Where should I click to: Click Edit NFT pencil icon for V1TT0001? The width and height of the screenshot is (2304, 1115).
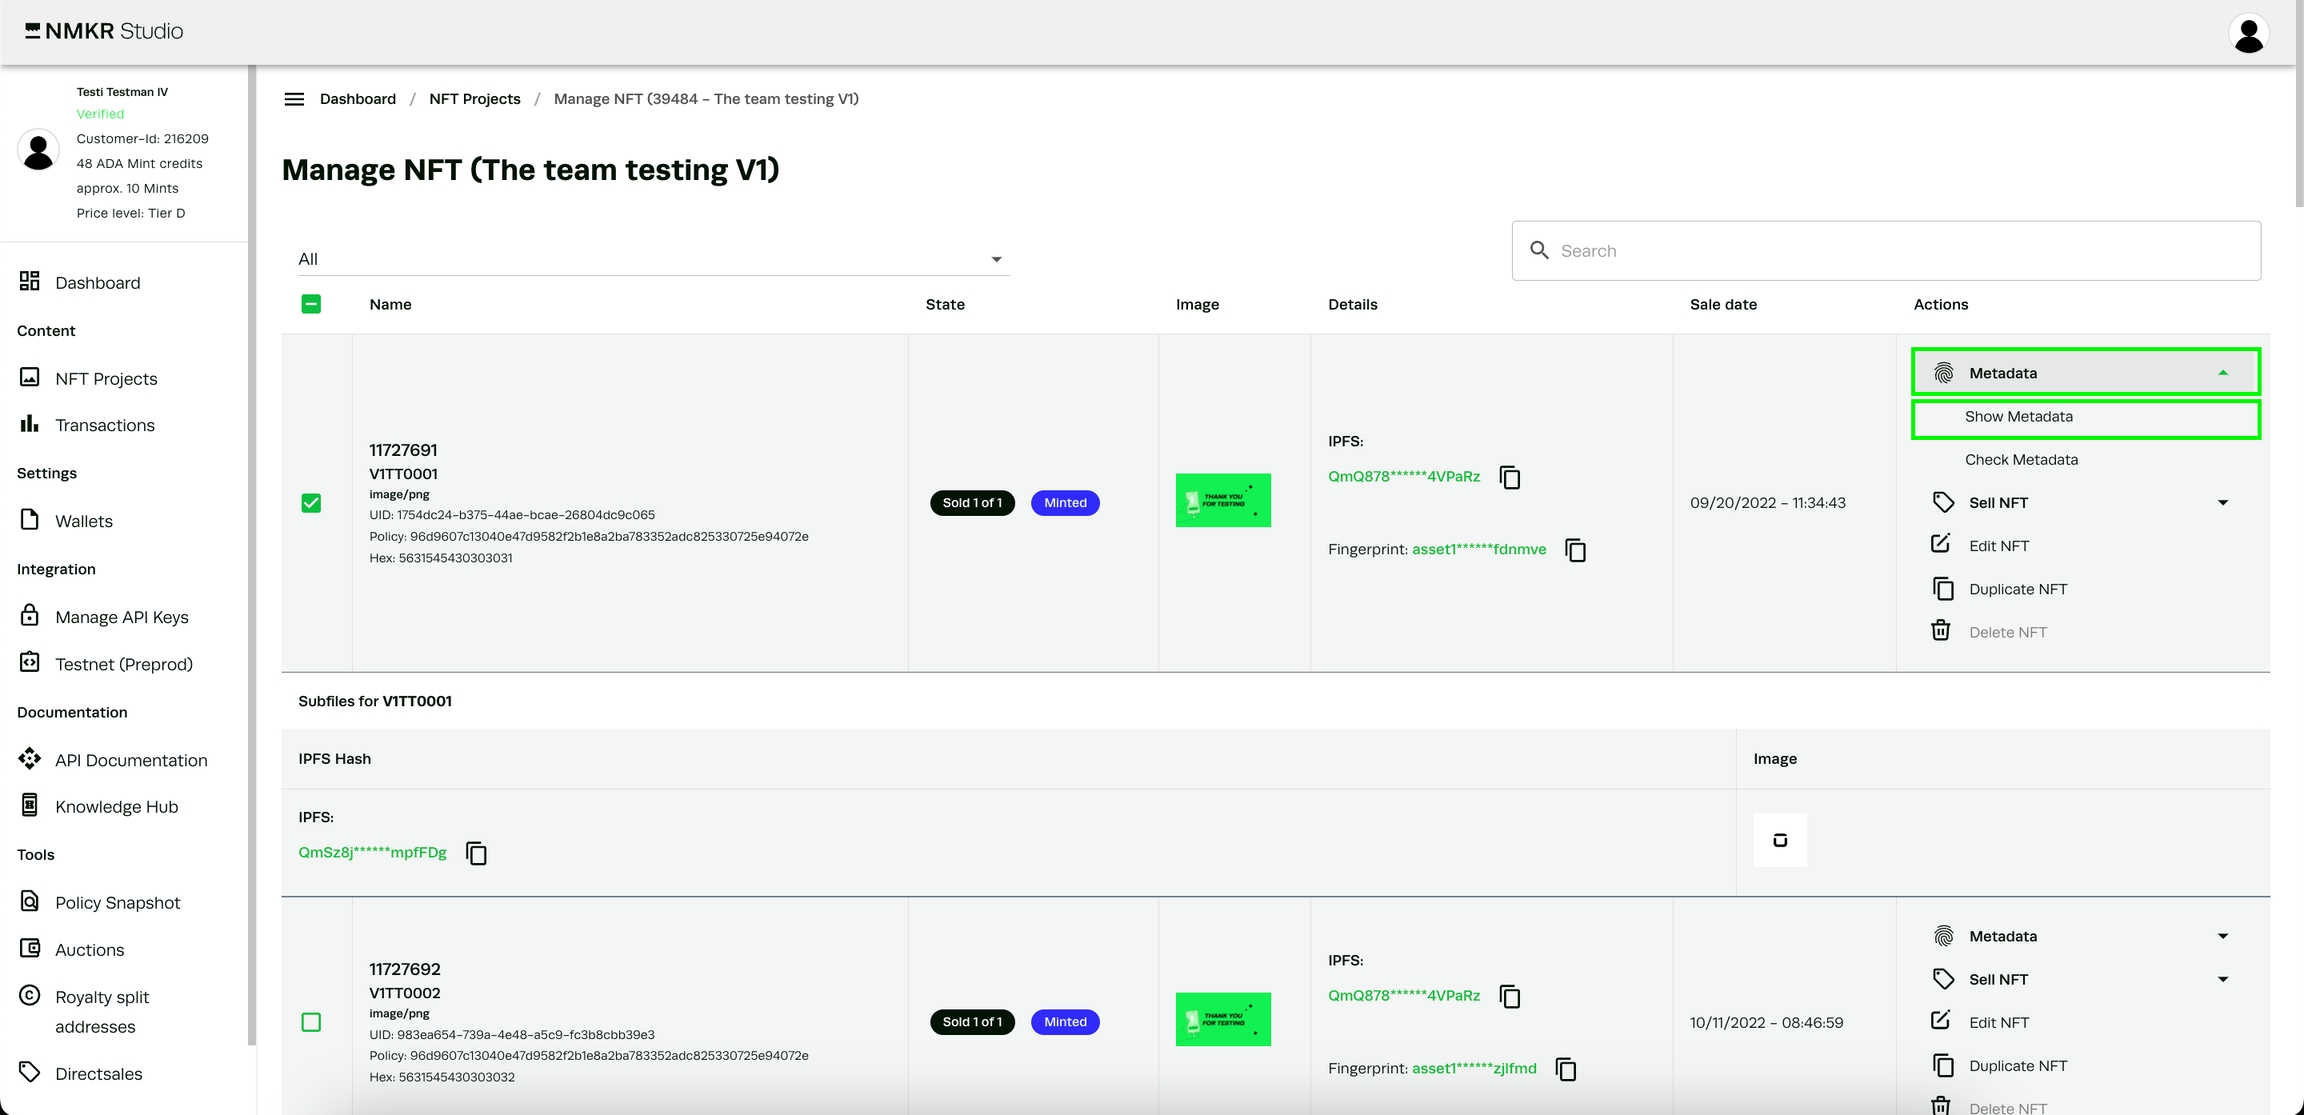click(x=1941, y=545)
